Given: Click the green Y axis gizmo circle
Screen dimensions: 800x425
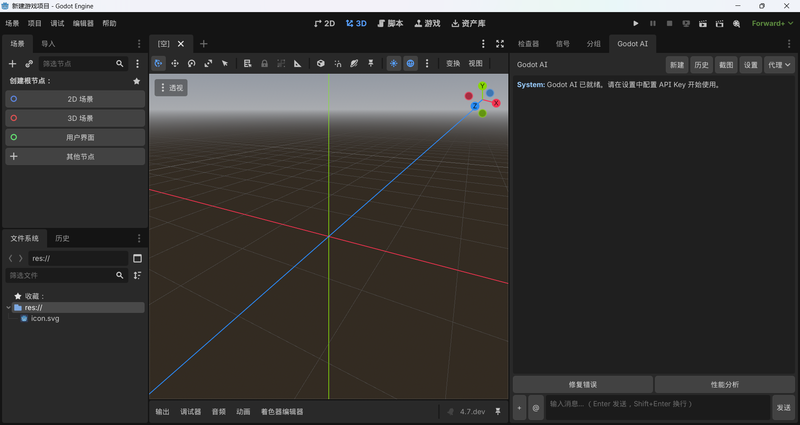Looking at the screenshot, I should click(482, 86).
